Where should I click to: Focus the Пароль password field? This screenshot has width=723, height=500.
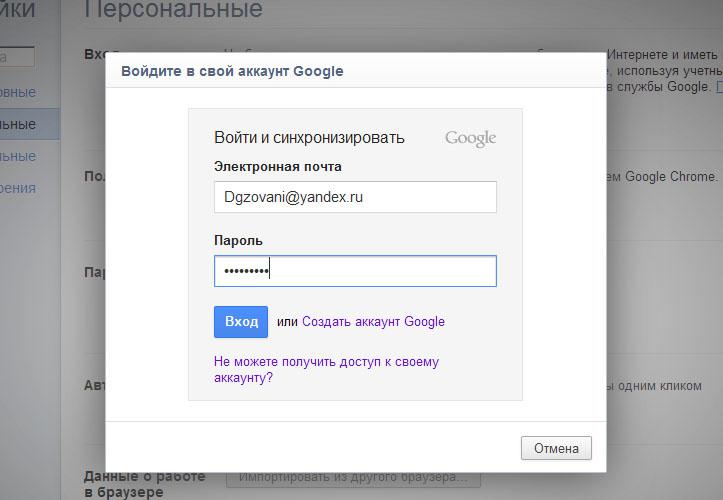tap(355, 271)
